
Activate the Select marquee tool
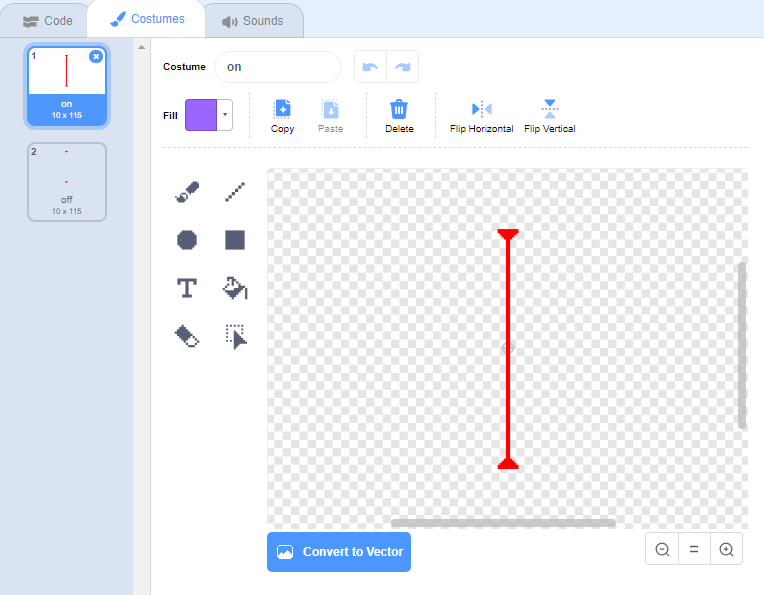235,336
